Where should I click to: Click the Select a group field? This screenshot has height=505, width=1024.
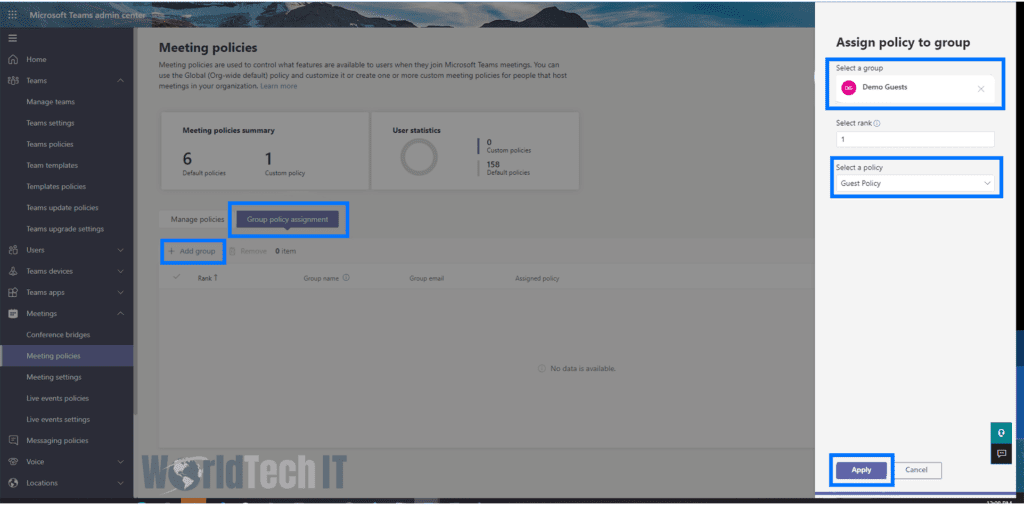[915, 88]
